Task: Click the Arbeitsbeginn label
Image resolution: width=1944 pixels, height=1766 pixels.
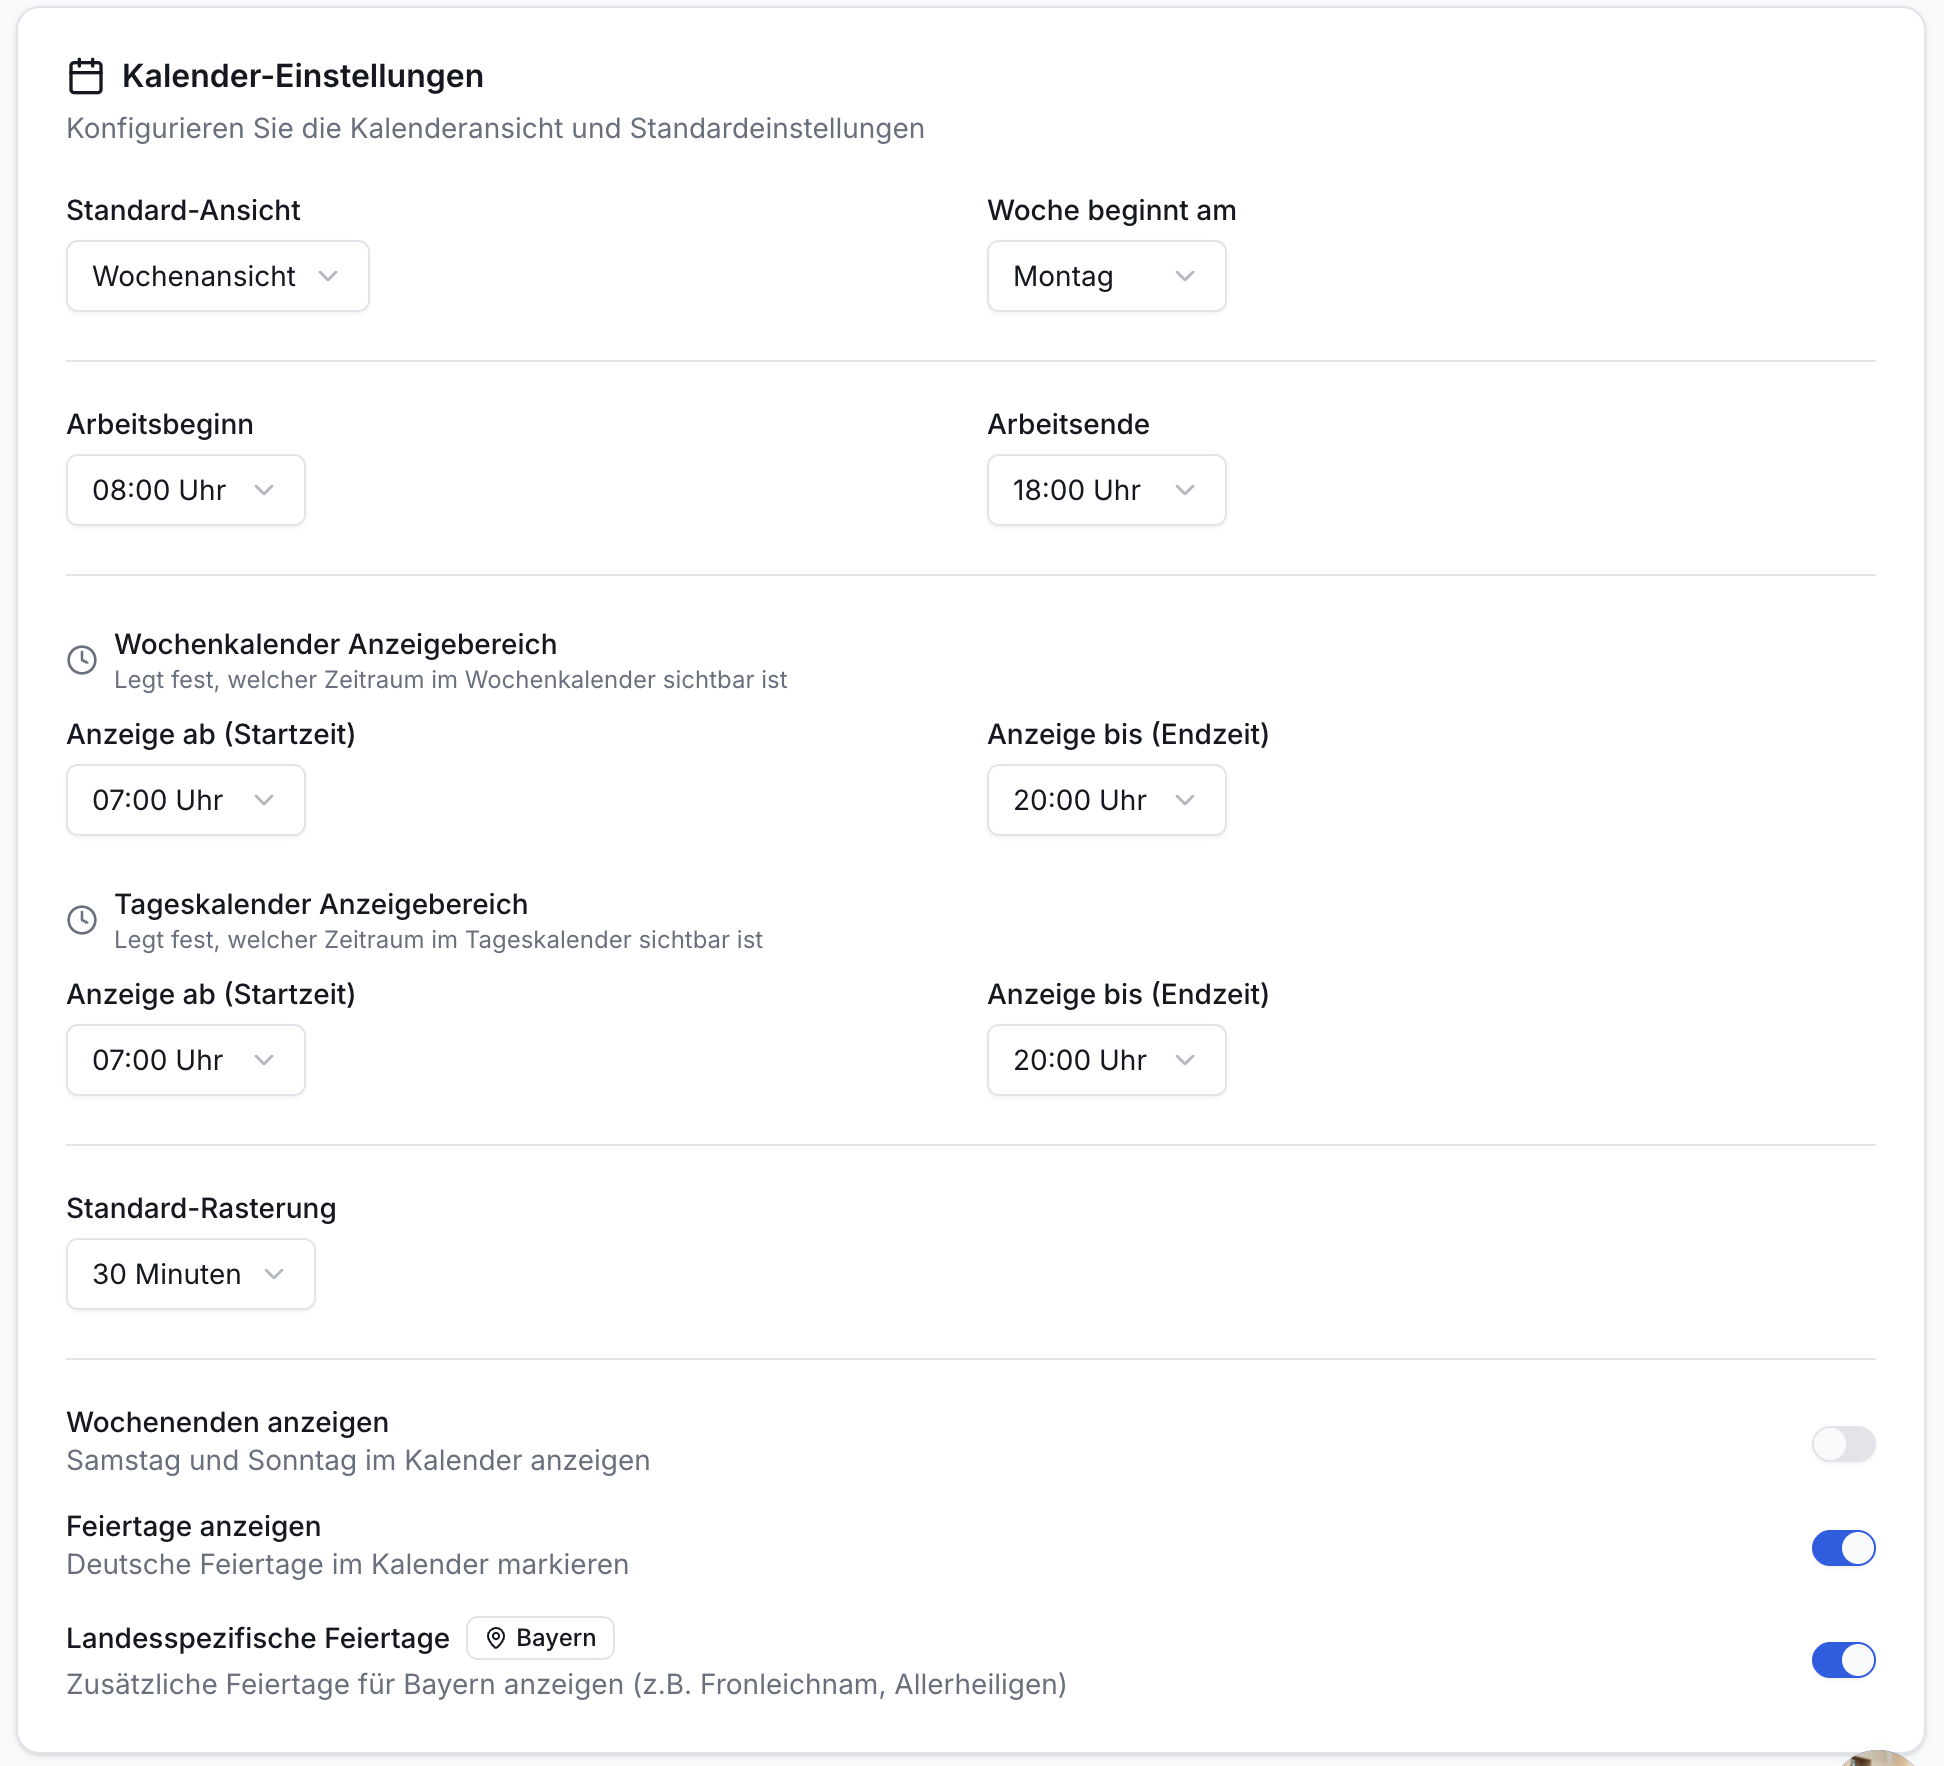Action: 160,424
